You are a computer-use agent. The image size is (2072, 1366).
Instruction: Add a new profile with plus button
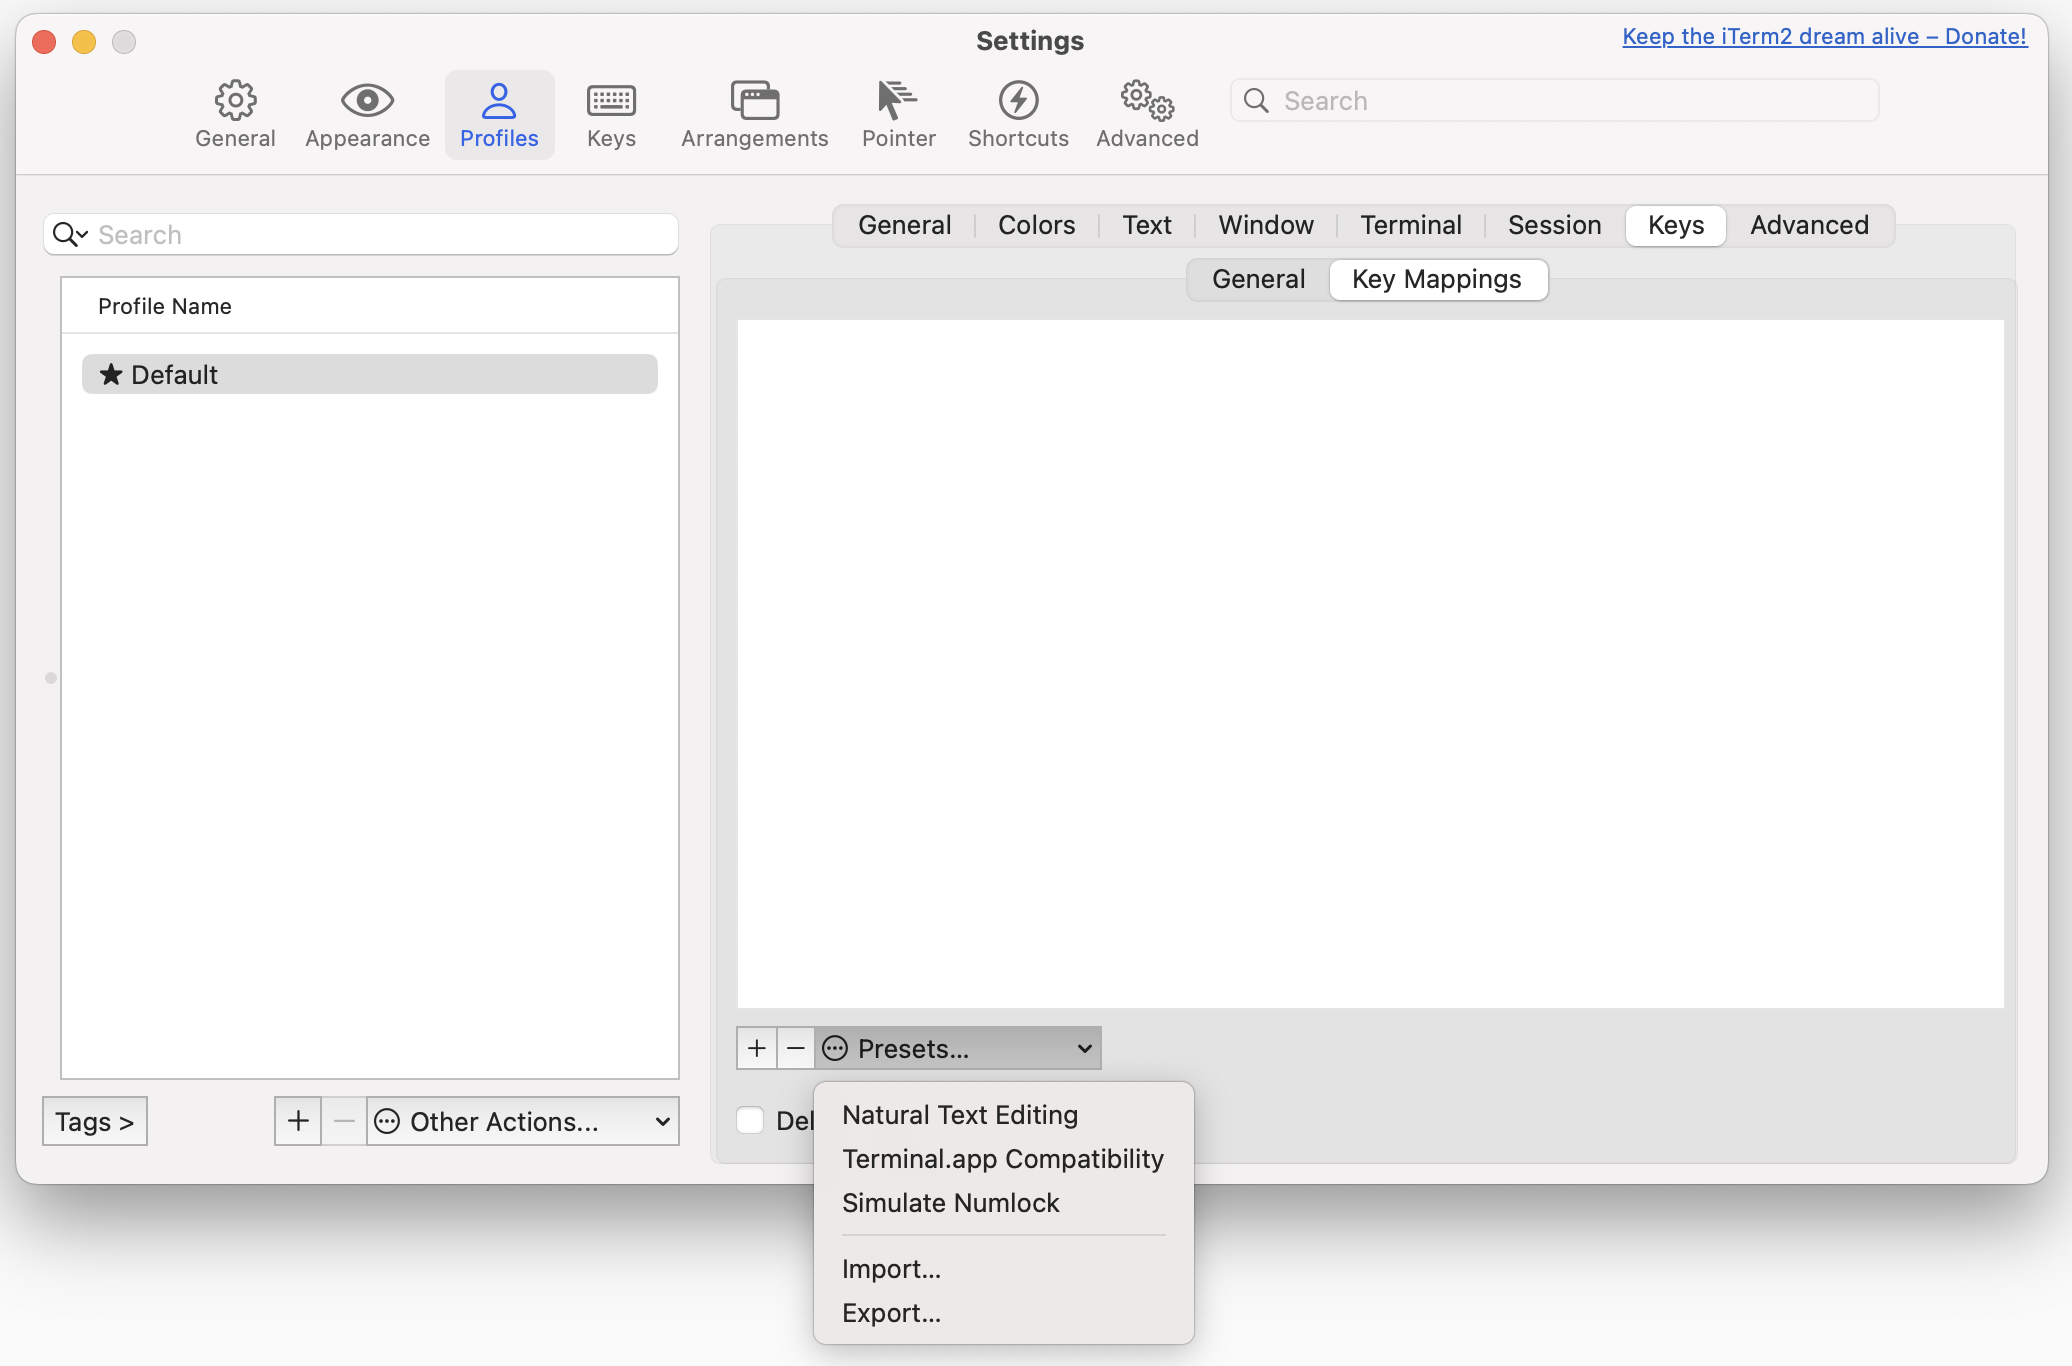point(298,1121)
